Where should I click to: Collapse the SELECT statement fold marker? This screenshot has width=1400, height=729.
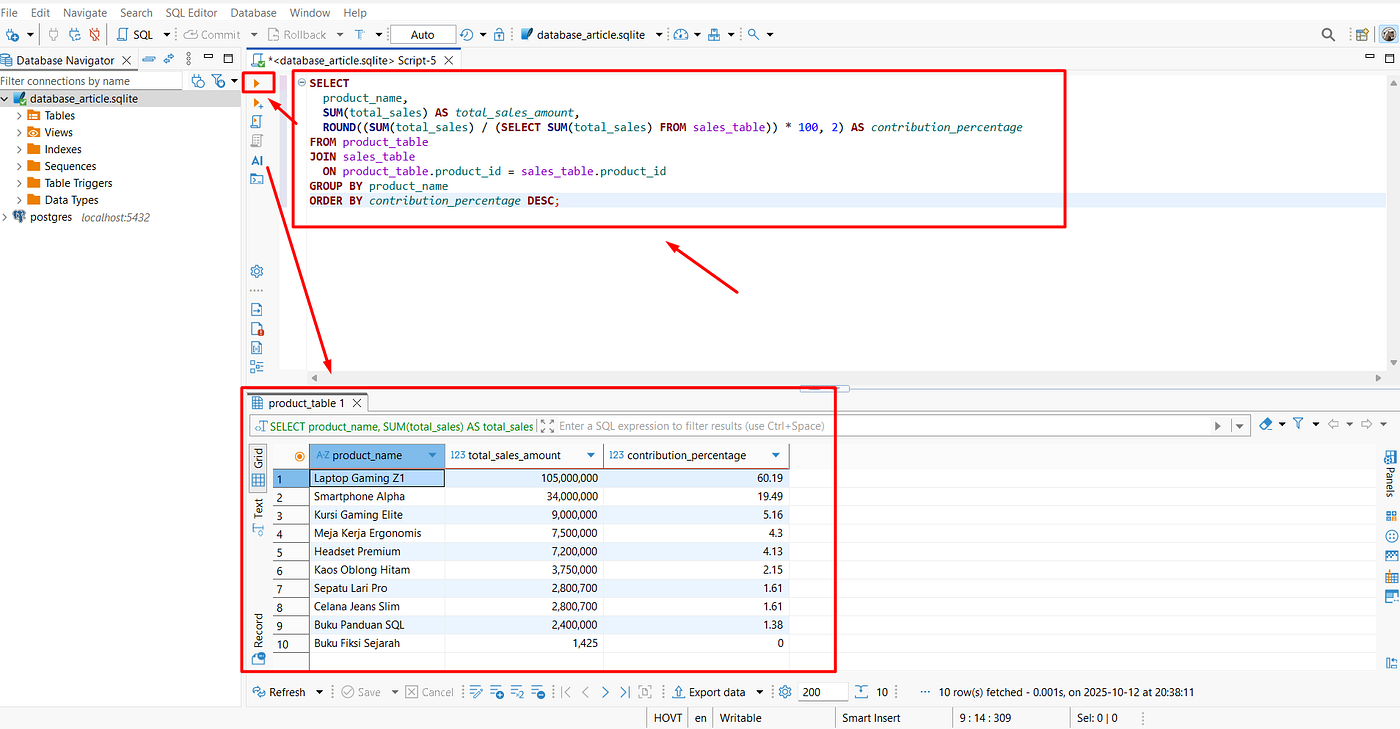coord(301,83)
